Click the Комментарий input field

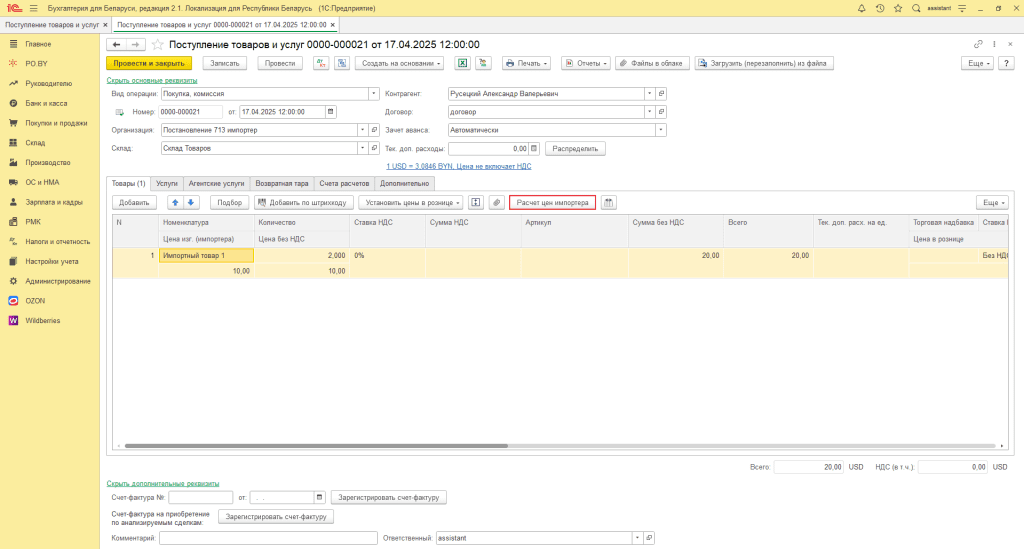click(x=268, y=538)
